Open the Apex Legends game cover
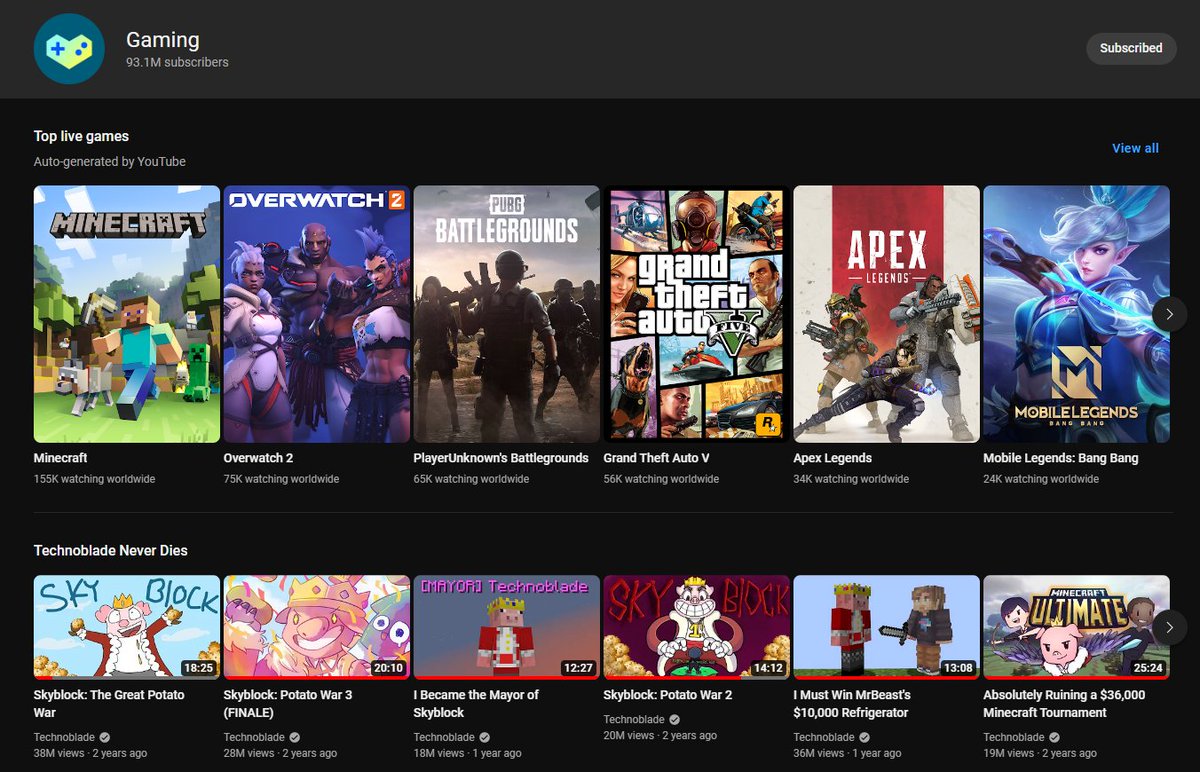Image resolution: width=1200 pixels, height=772 pixels. coord(887,314)
